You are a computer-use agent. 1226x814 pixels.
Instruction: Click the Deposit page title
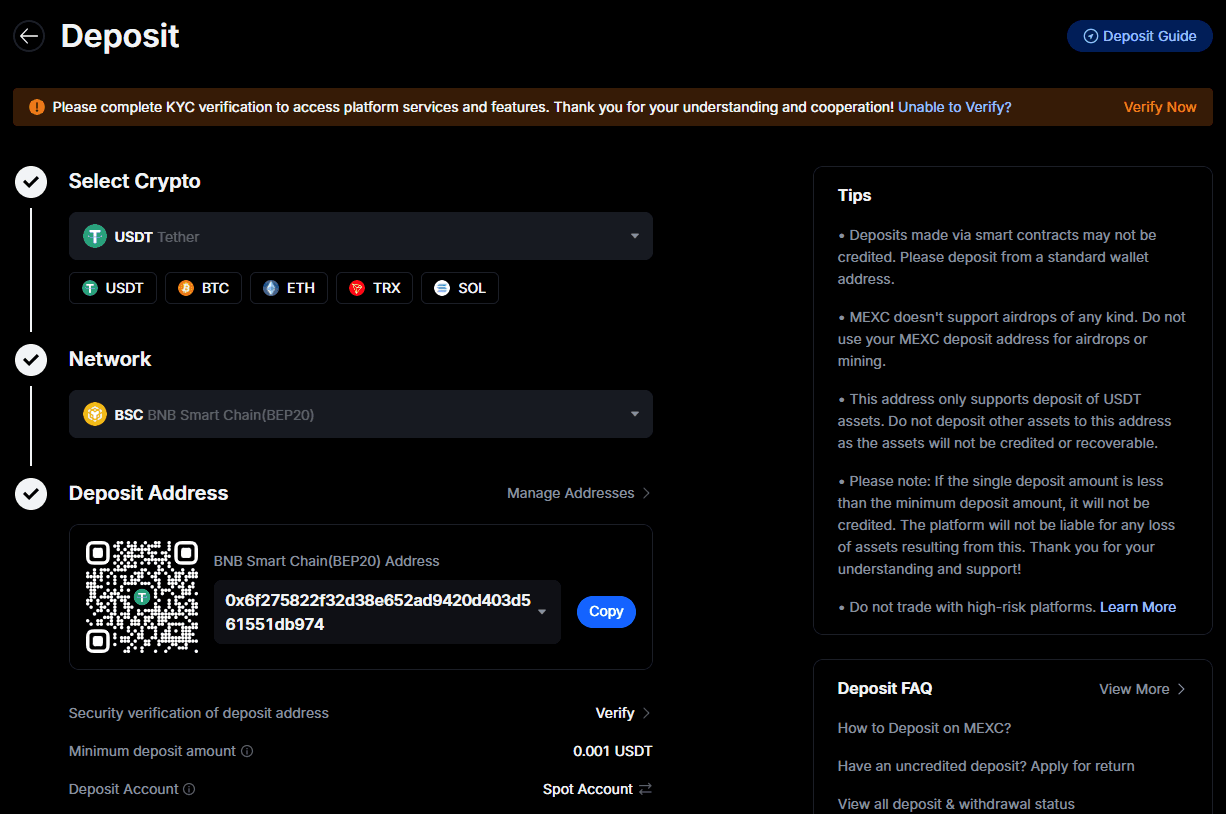point(120,36)
